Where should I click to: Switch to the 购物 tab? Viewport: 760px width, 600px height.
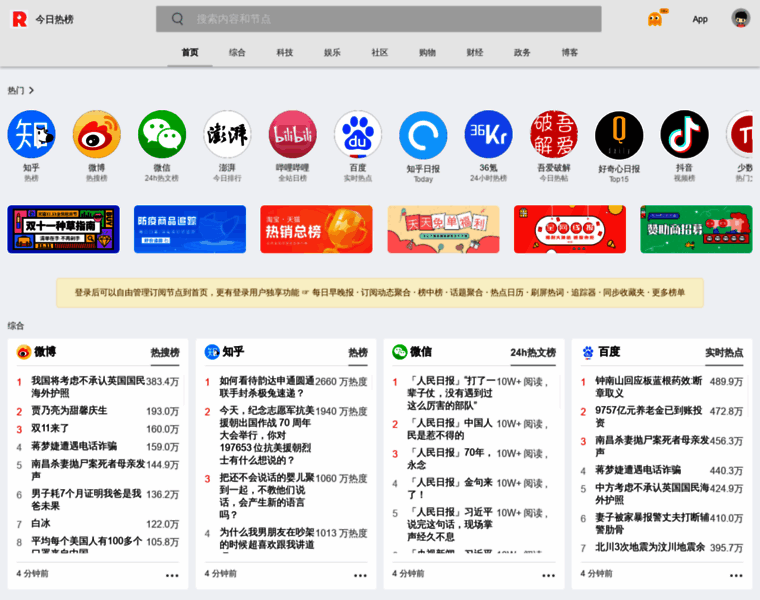click(427, 52)
